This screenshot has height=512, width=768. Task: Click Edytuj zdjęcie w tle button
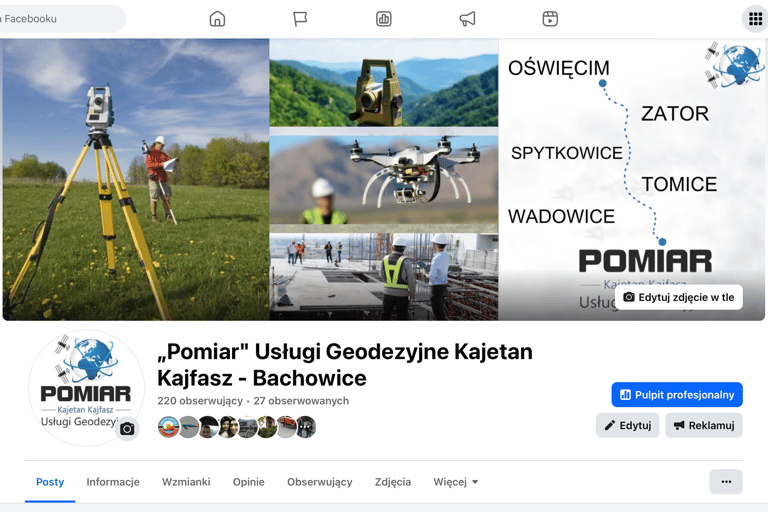click(x=679, y=297)
